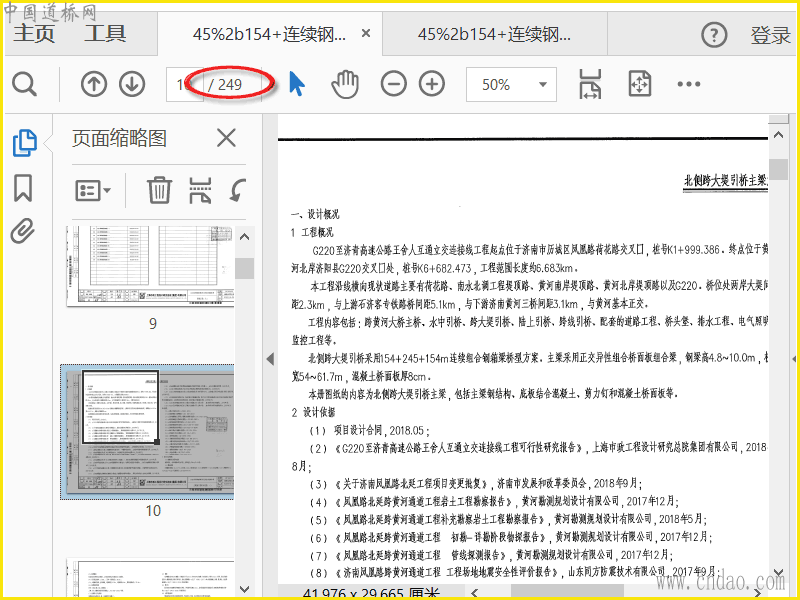
Task: Click the page number input field
Action: point(185,84)
